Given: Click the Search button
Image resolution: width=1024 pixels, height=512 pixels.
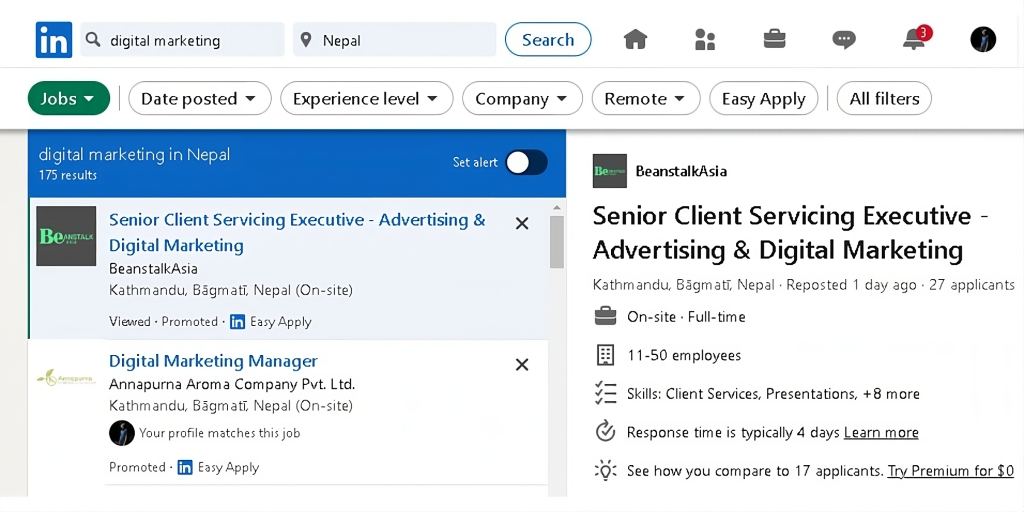Looking at the screenshot, I should 548,40.
